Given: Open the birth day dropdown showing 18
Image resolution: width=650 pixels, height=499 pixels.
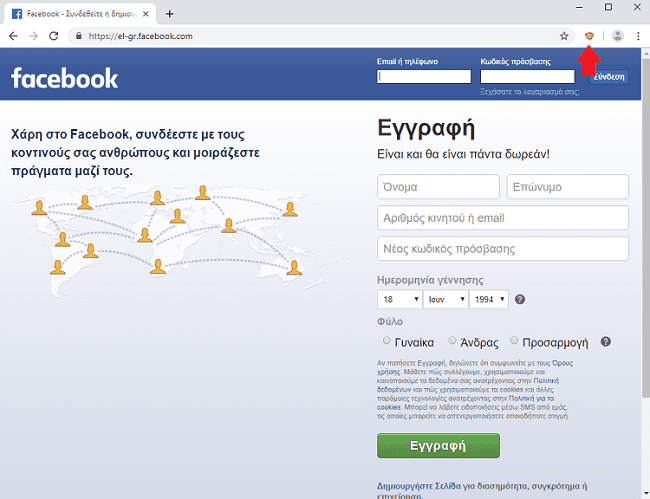Looking at the screenshot, I should click(x=400, y=299).
